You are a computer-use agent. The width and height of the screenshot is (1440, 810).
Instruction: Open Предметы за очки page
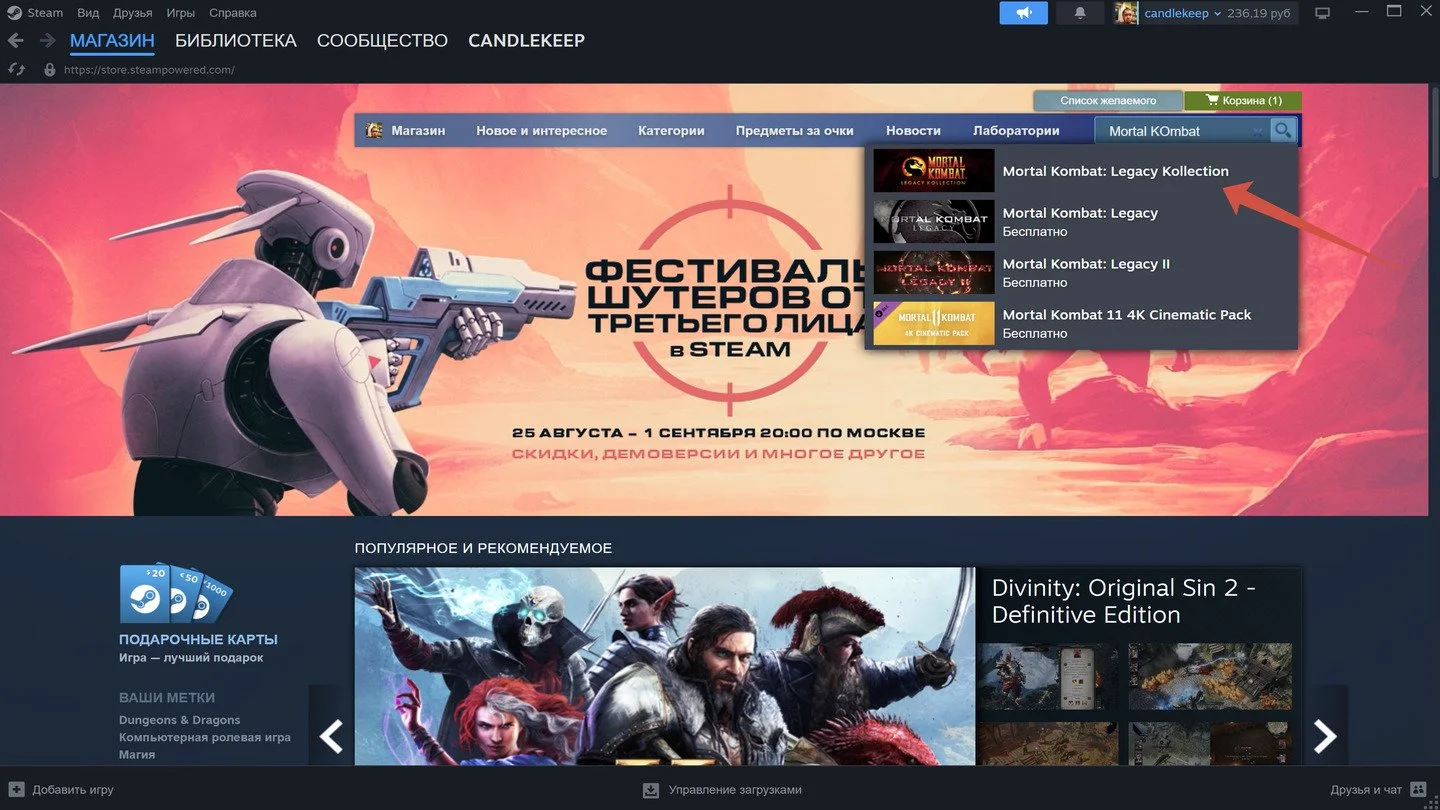(x=795, y=130)
